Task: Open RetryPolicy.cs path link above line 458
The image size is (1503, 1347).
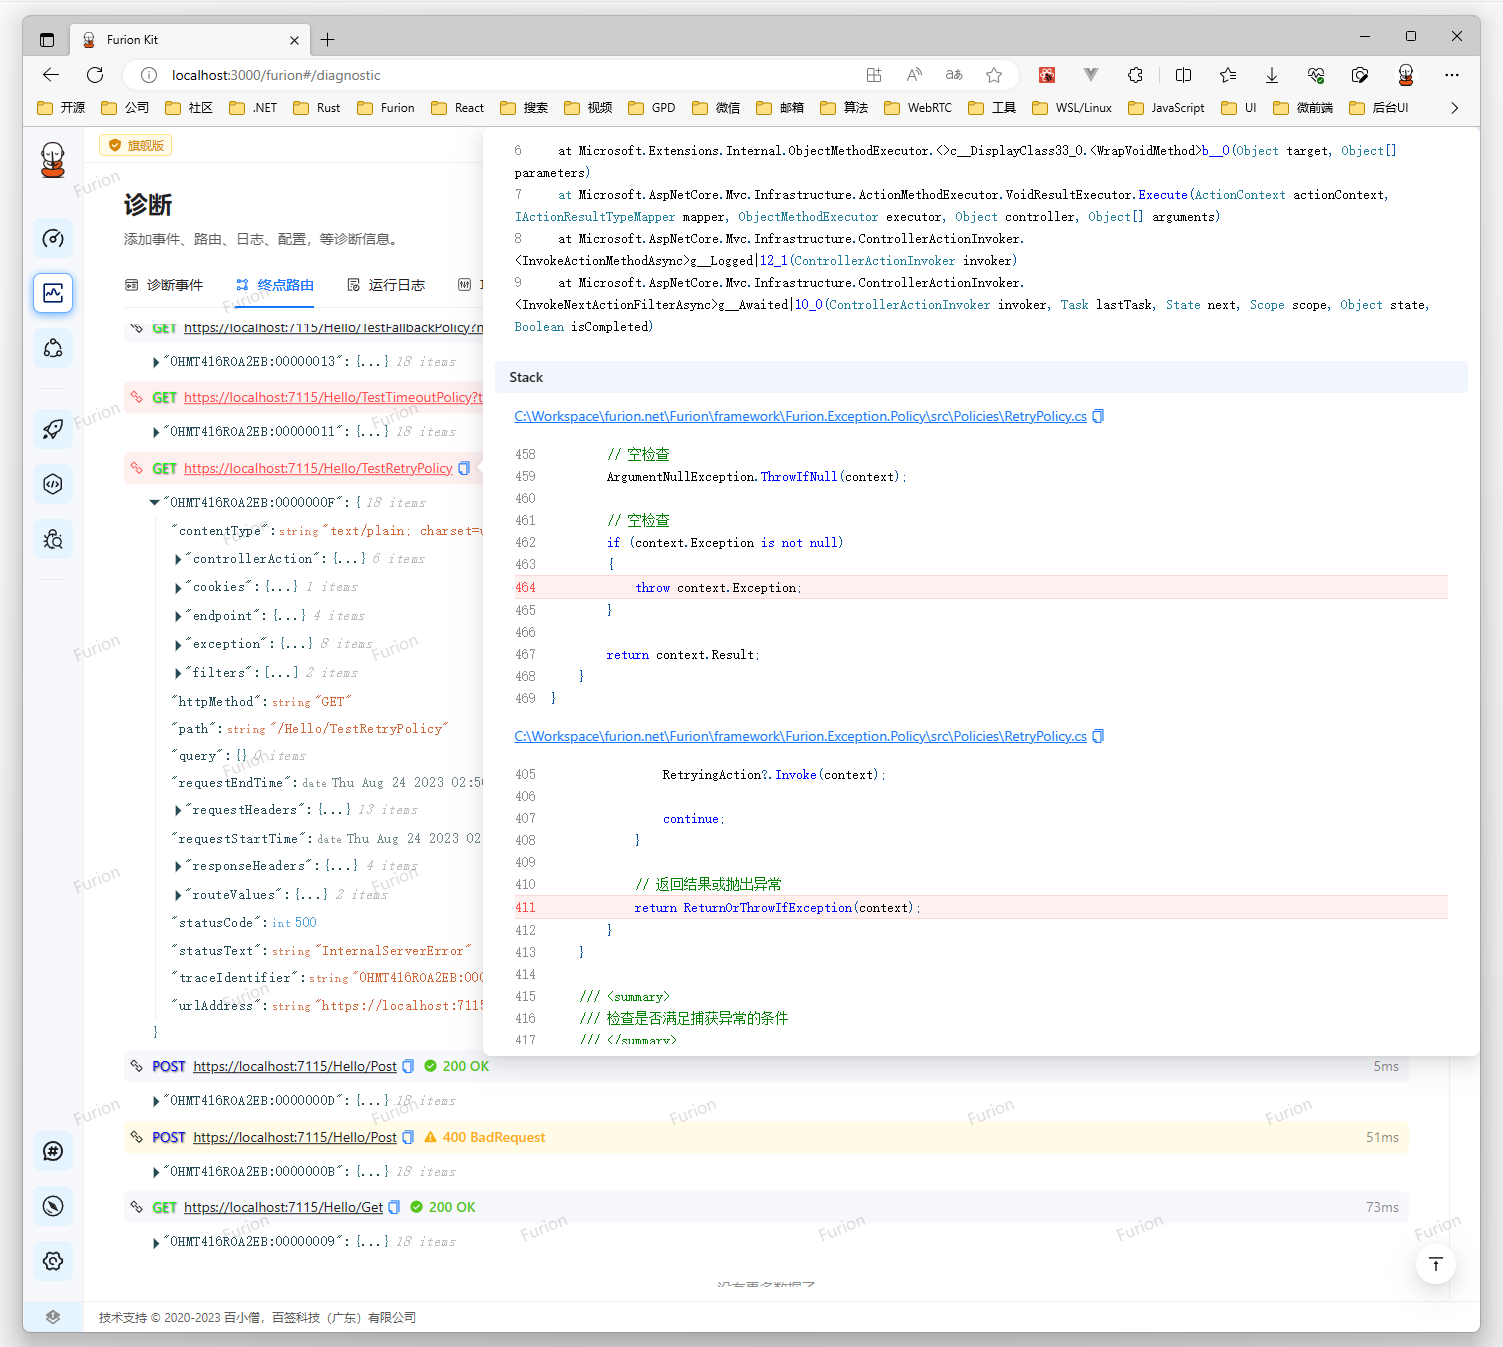Action: point(800,416)
